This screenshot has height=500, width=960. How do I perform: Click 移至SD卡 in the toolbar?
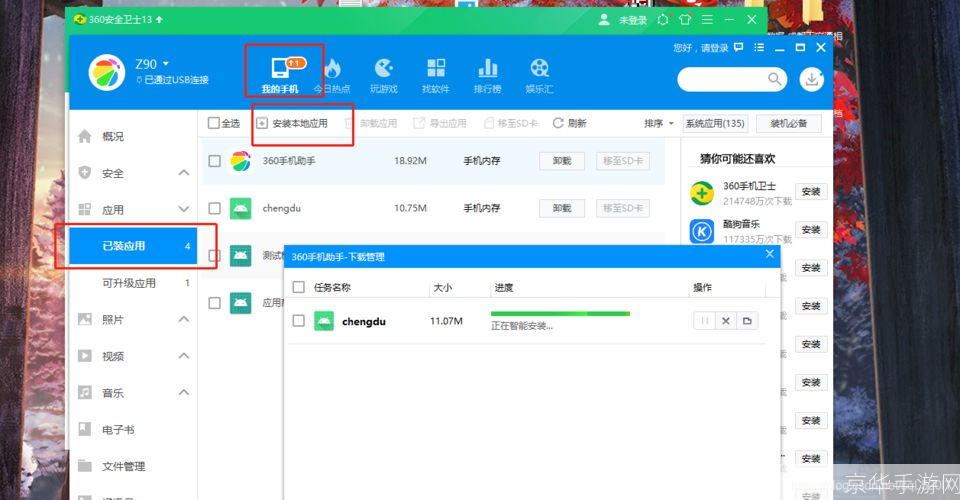pos(511,124)
